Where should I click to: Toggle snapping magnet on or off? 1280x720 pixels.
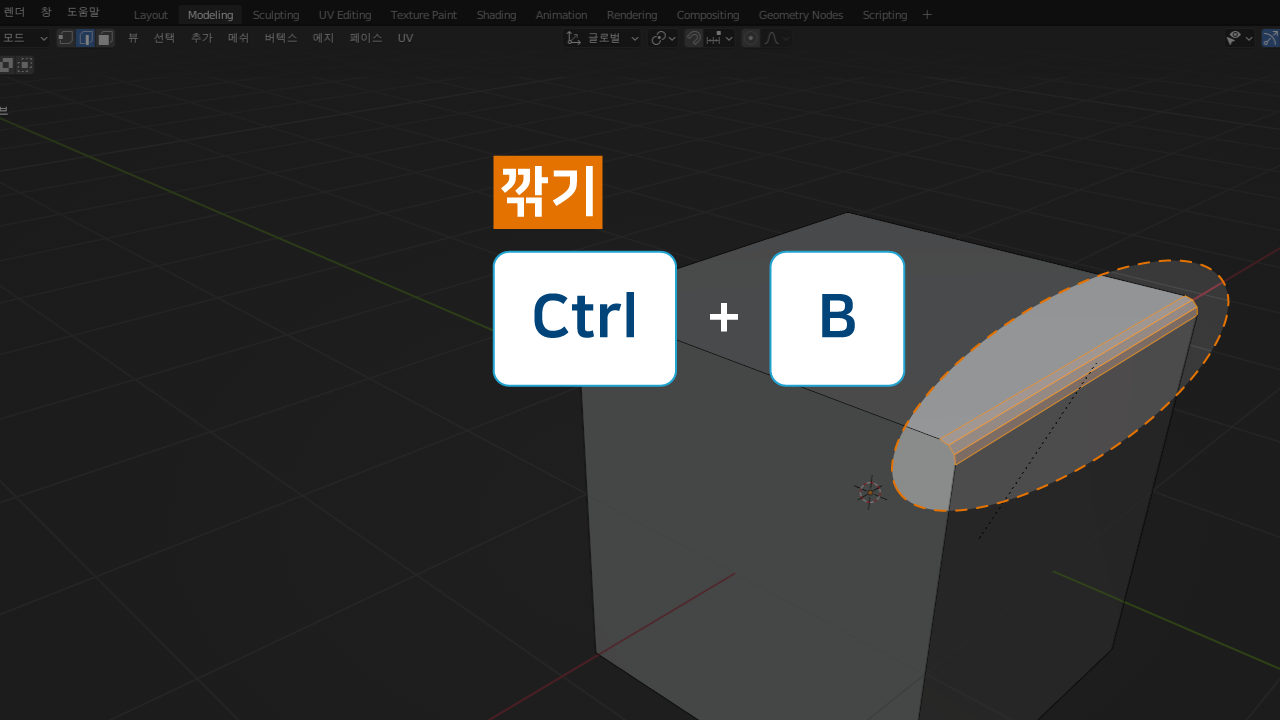(x=693, y=38)
